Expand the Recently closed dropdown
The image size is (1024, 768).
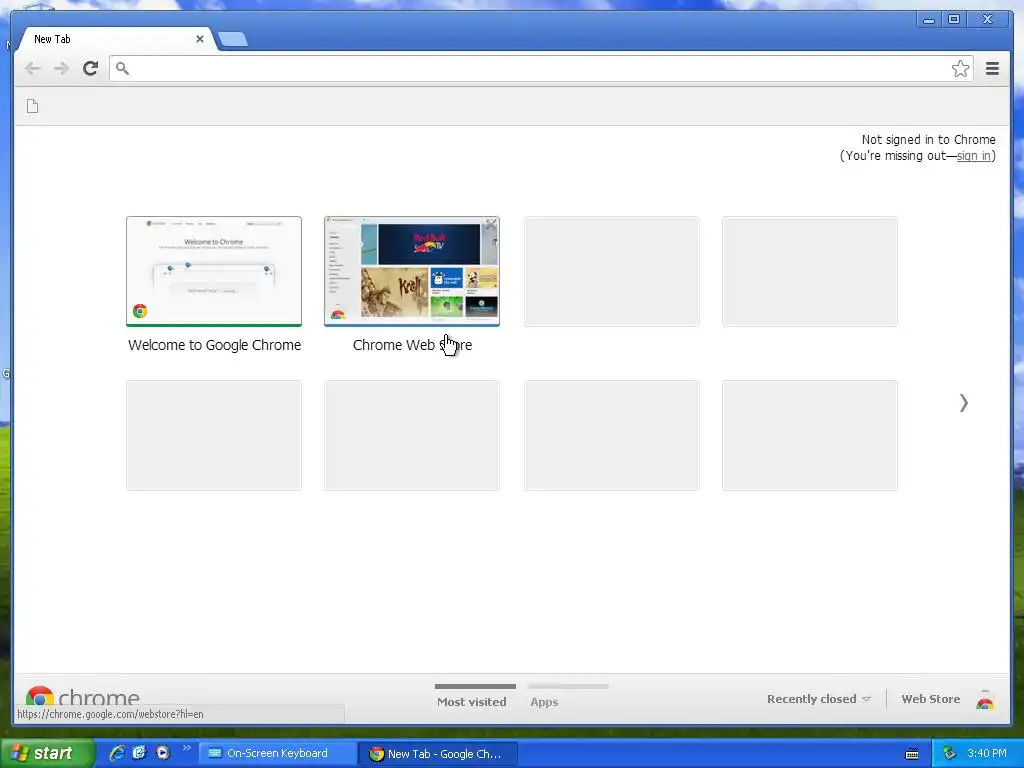coord(819,699)
